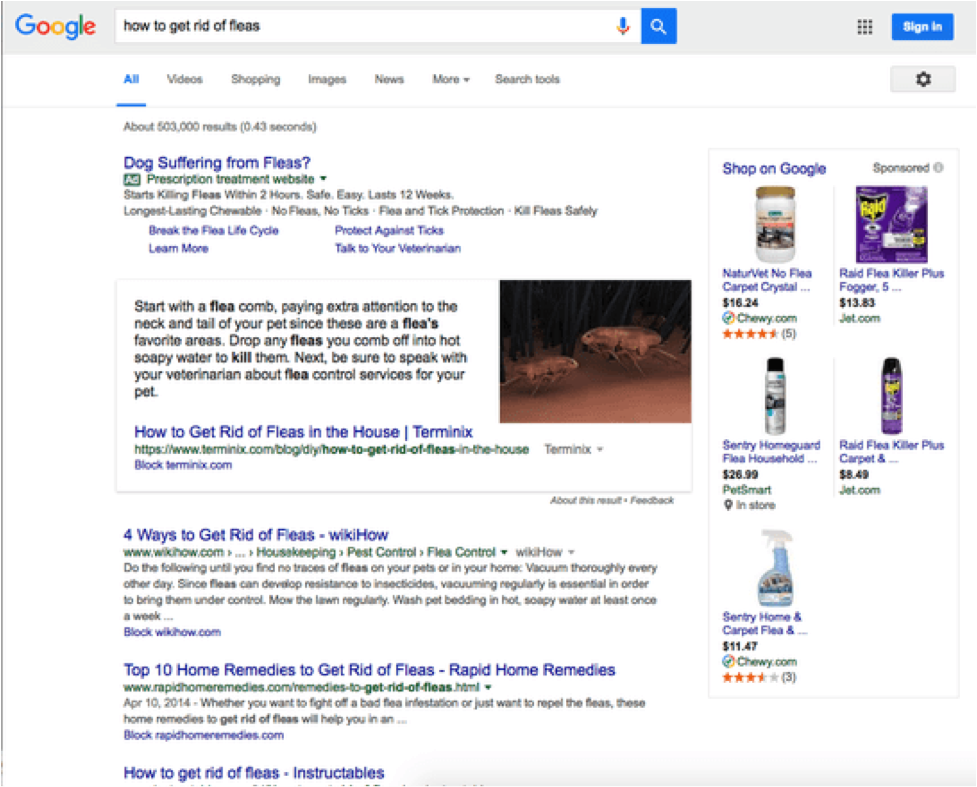Click the About 503,000 results text
This screenshot has width=977, height=787.
coord(219,126)
